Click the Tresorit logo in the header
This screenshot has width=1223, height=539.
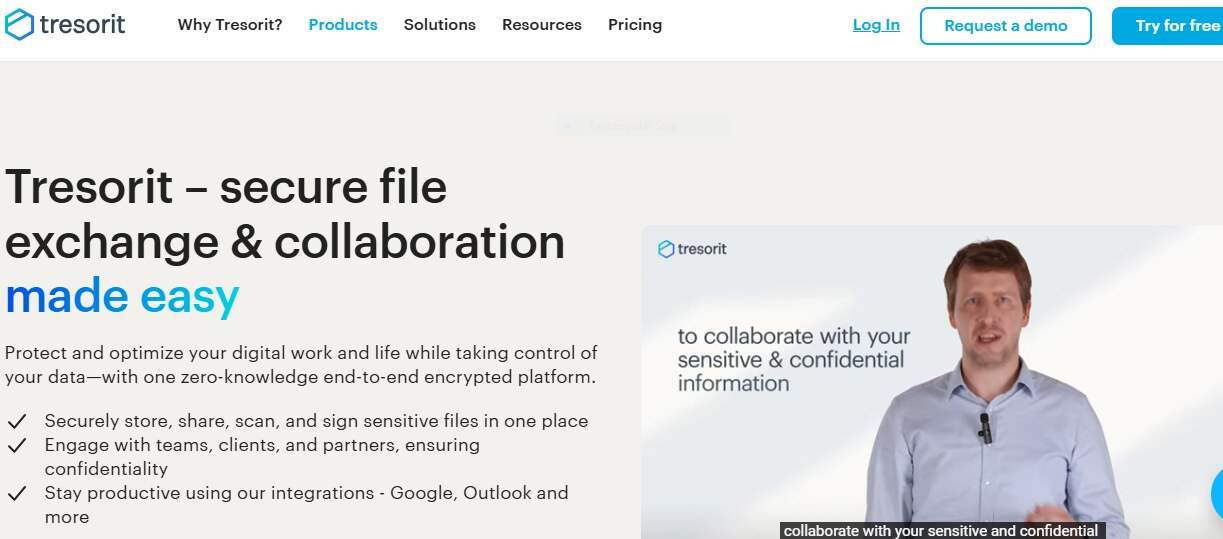point(65,25)
